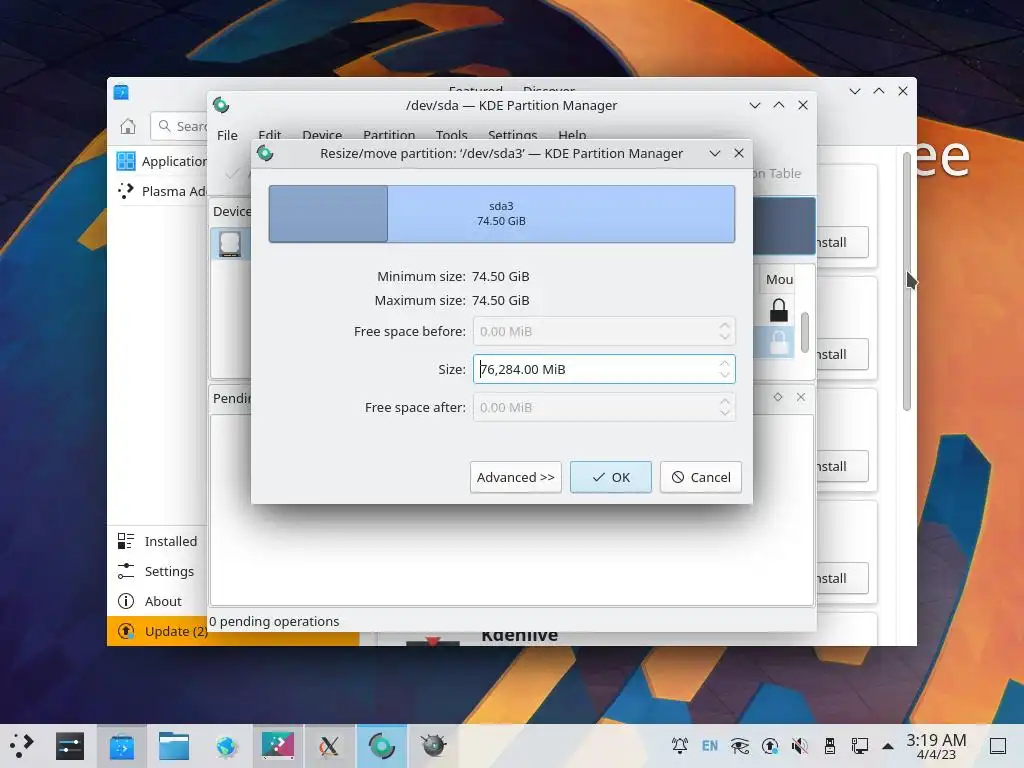Click the used-space portion of sda3 bar
The height and width of the screenshot is (768, 1024).
[x=328, y=214]
